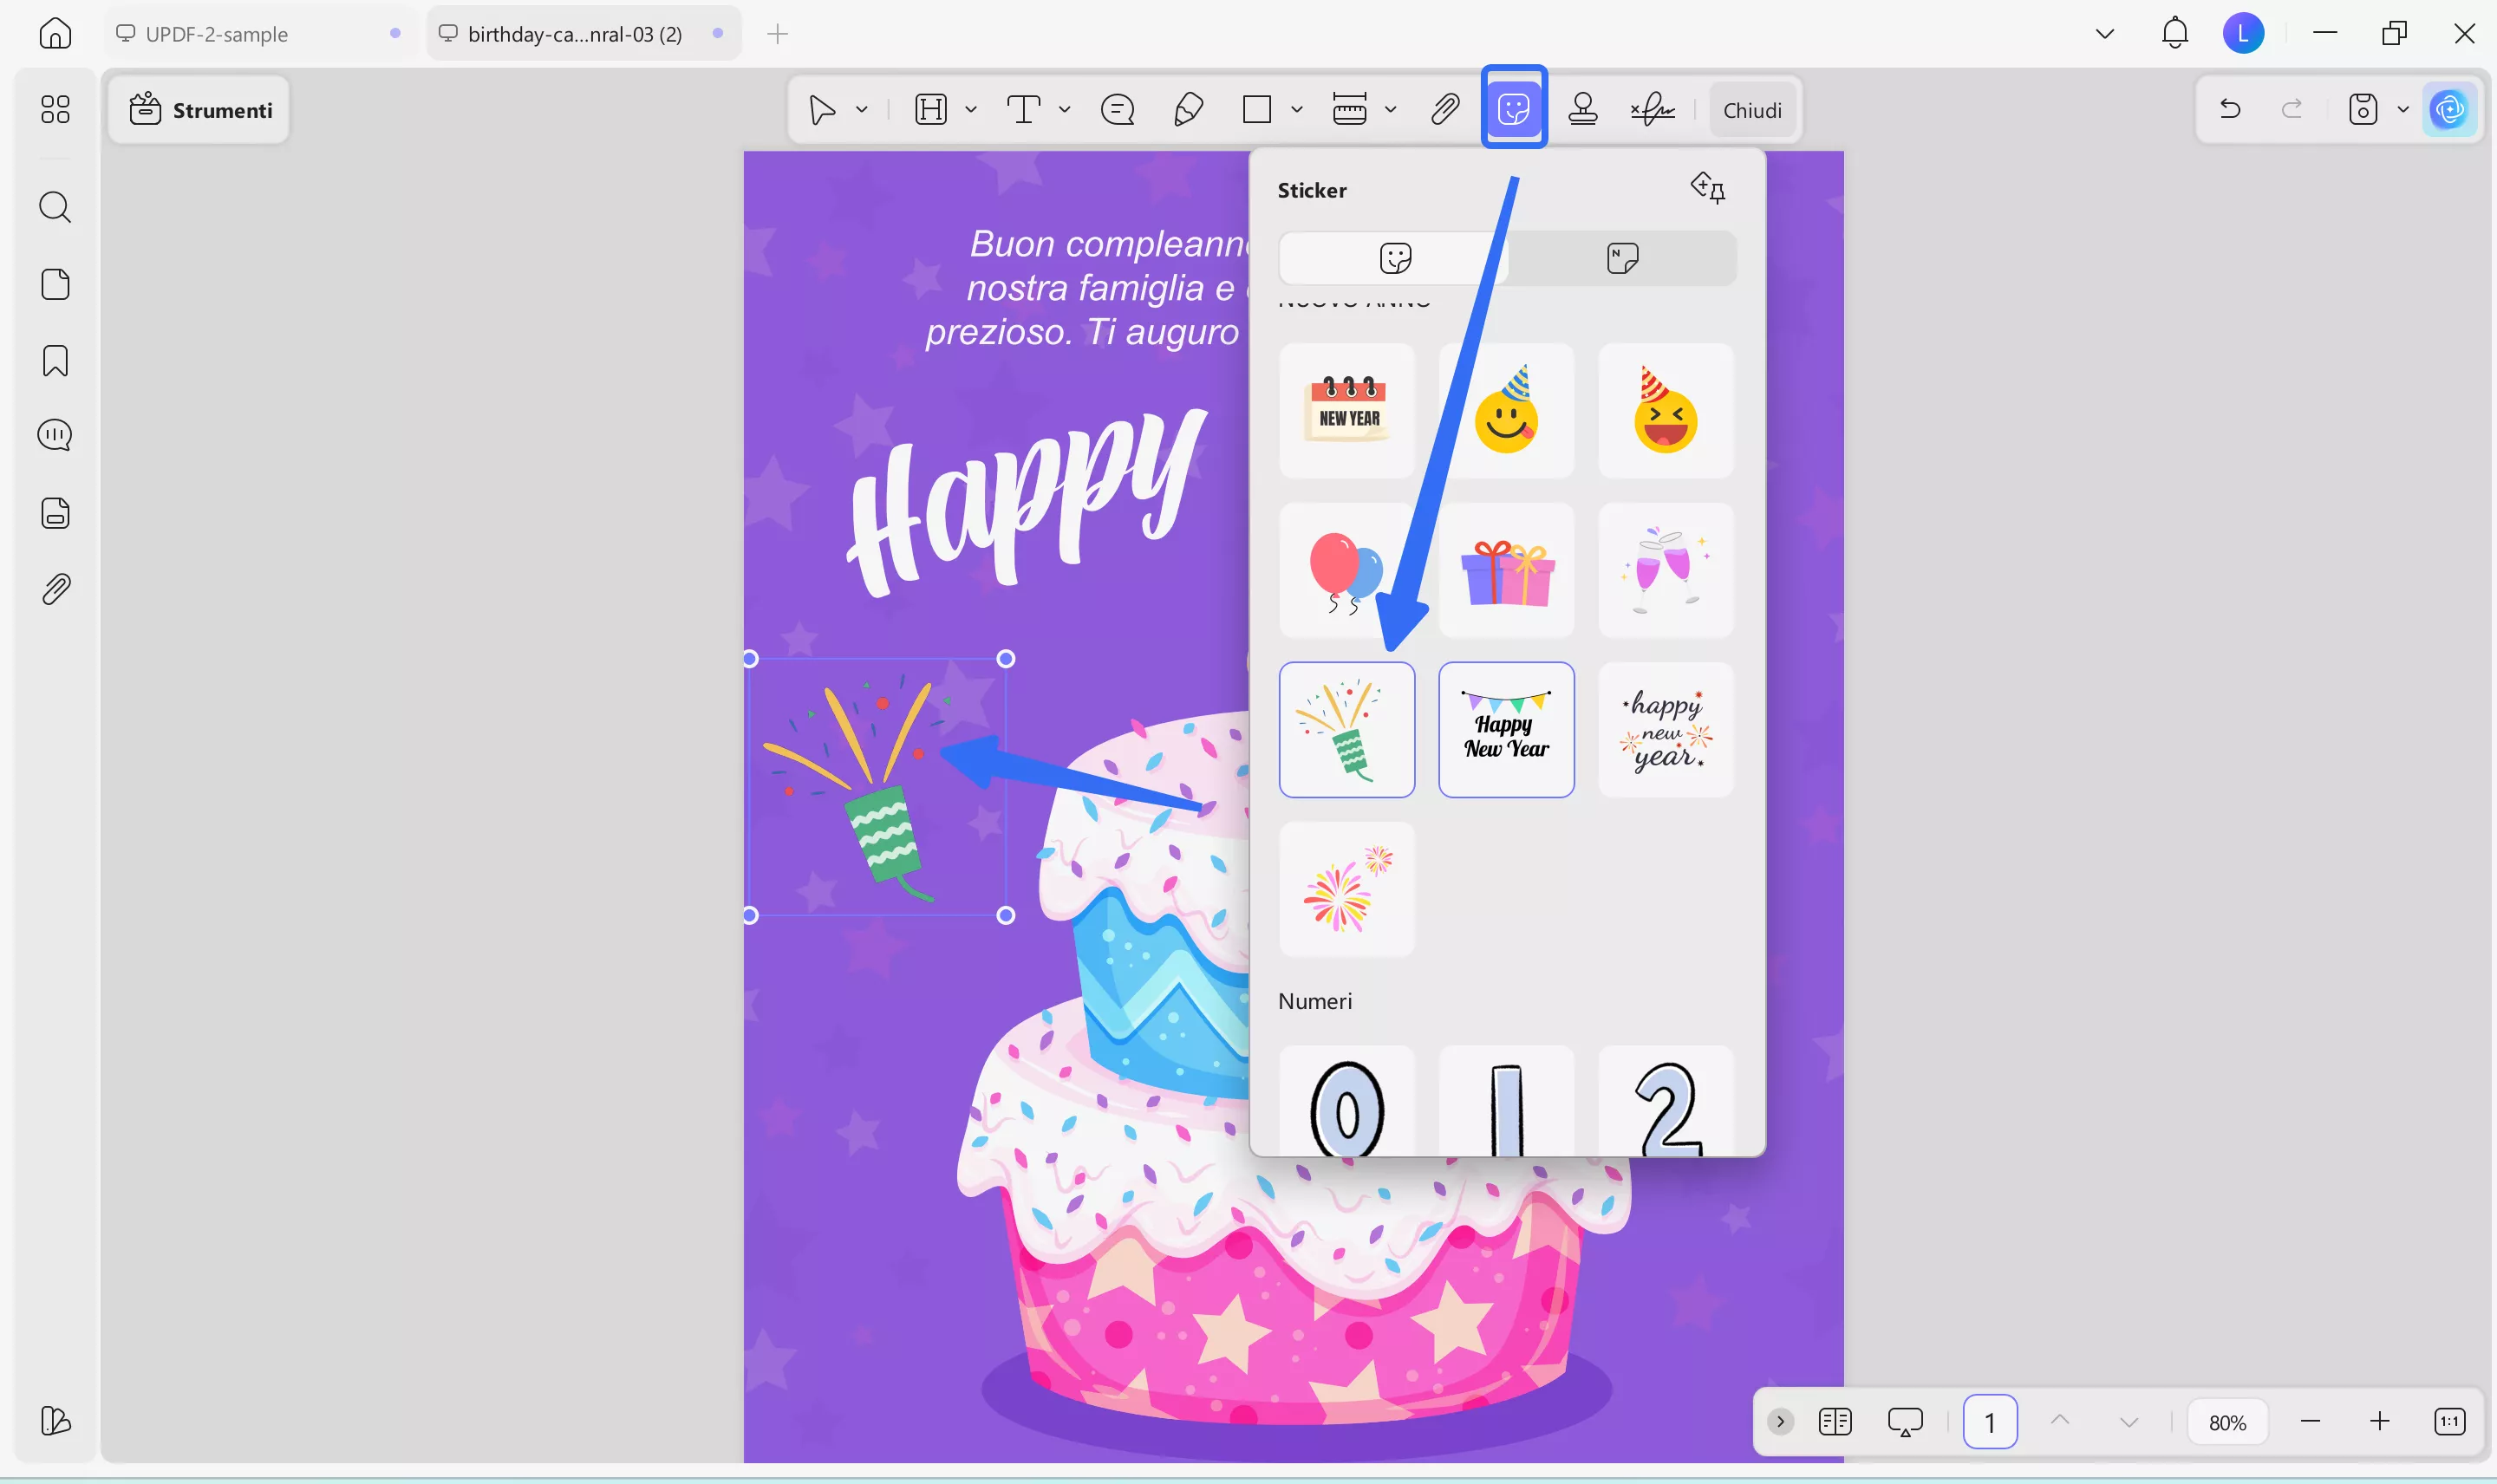Select the Signature tool
Viewport: 2497px width, 1484px height.
pyautogui.click(x=1650, y=109)
